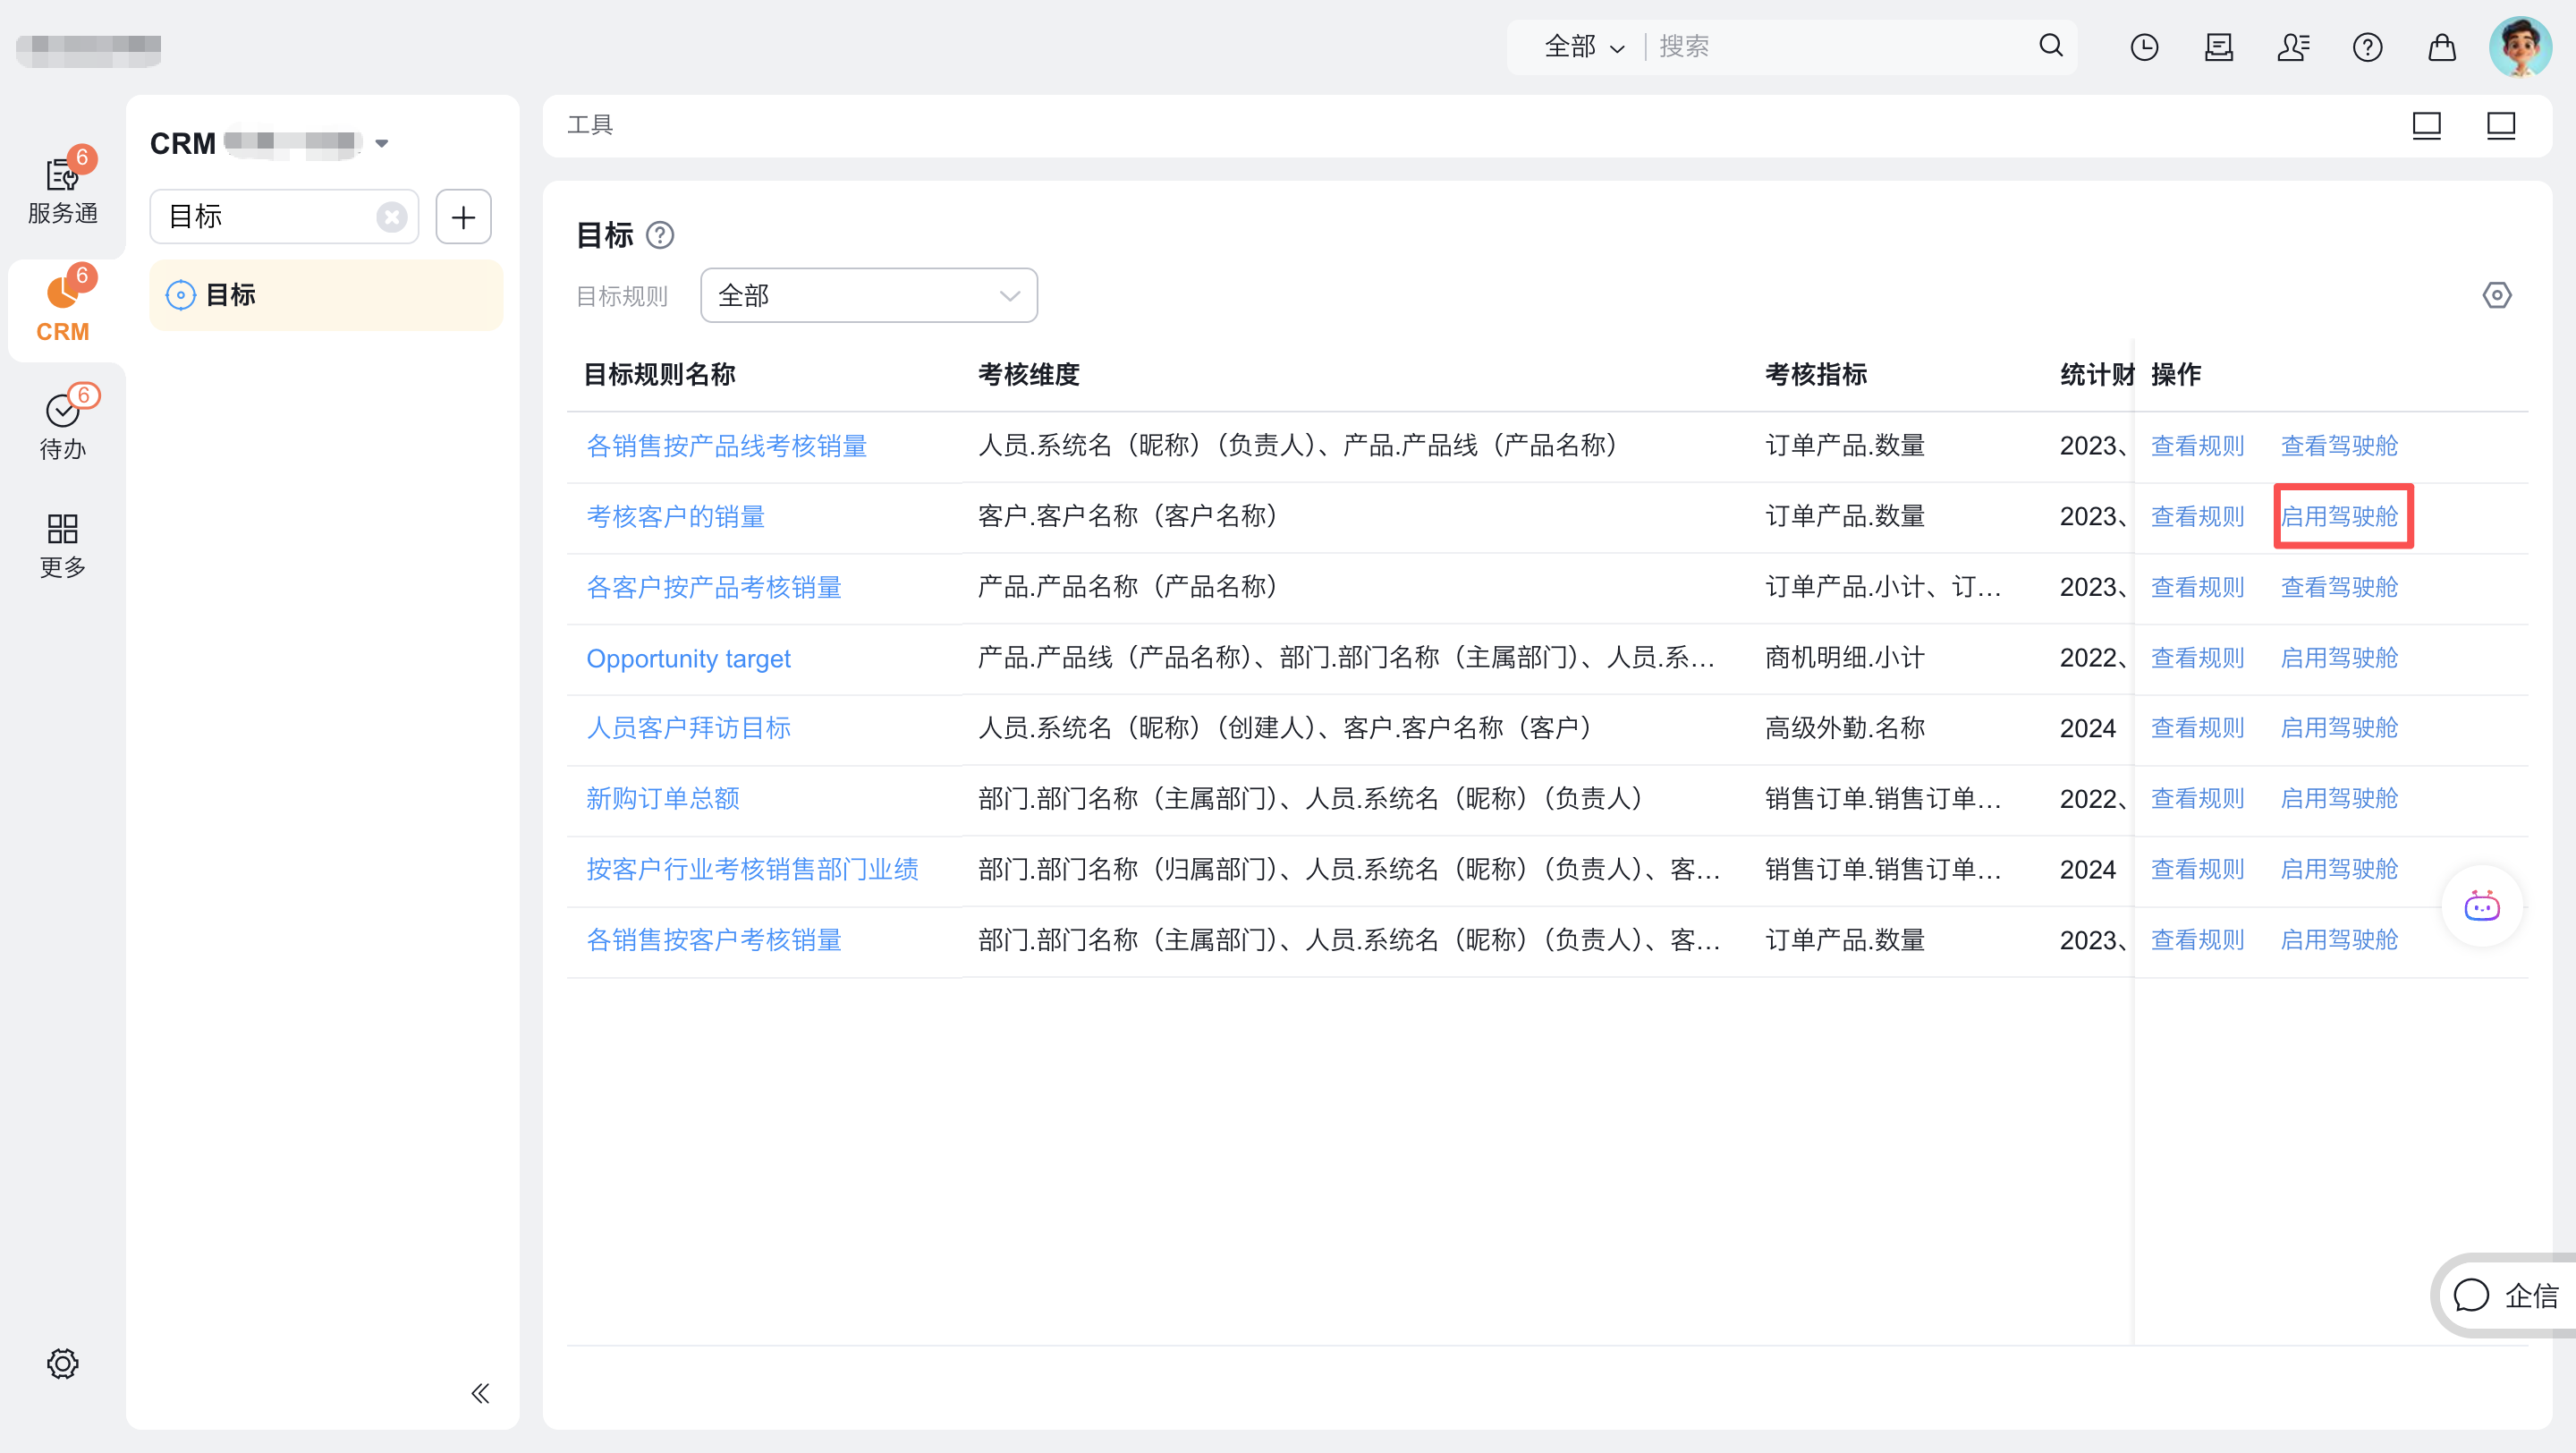Open help via the question mark icon
The image size is (2576, 1453).
(x=2367, y=46)
